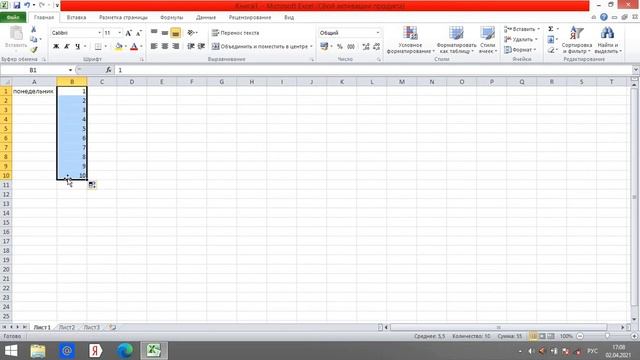The image size is (640, 360).
Task: Open the font size 11 dropdown
Action: click(x=120, y=33)
